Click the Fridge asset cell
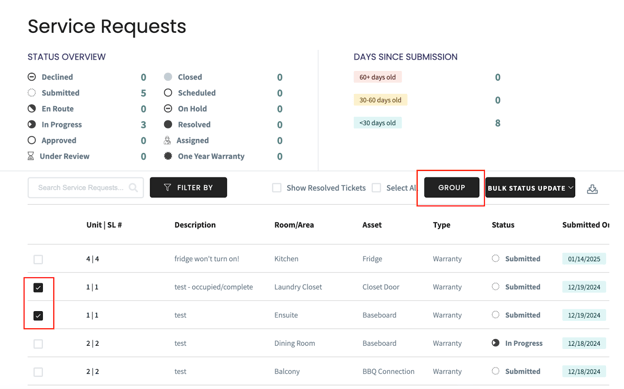This screenshot has height=389, width=624. [372, 258]
